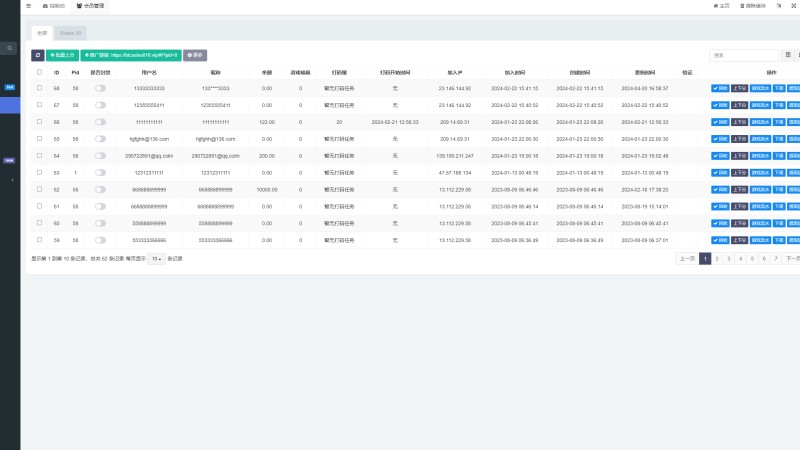Click the 游戏流水 button in row ID 60
The width and height of the screenshot is (800, 450).
pos(760,223)
